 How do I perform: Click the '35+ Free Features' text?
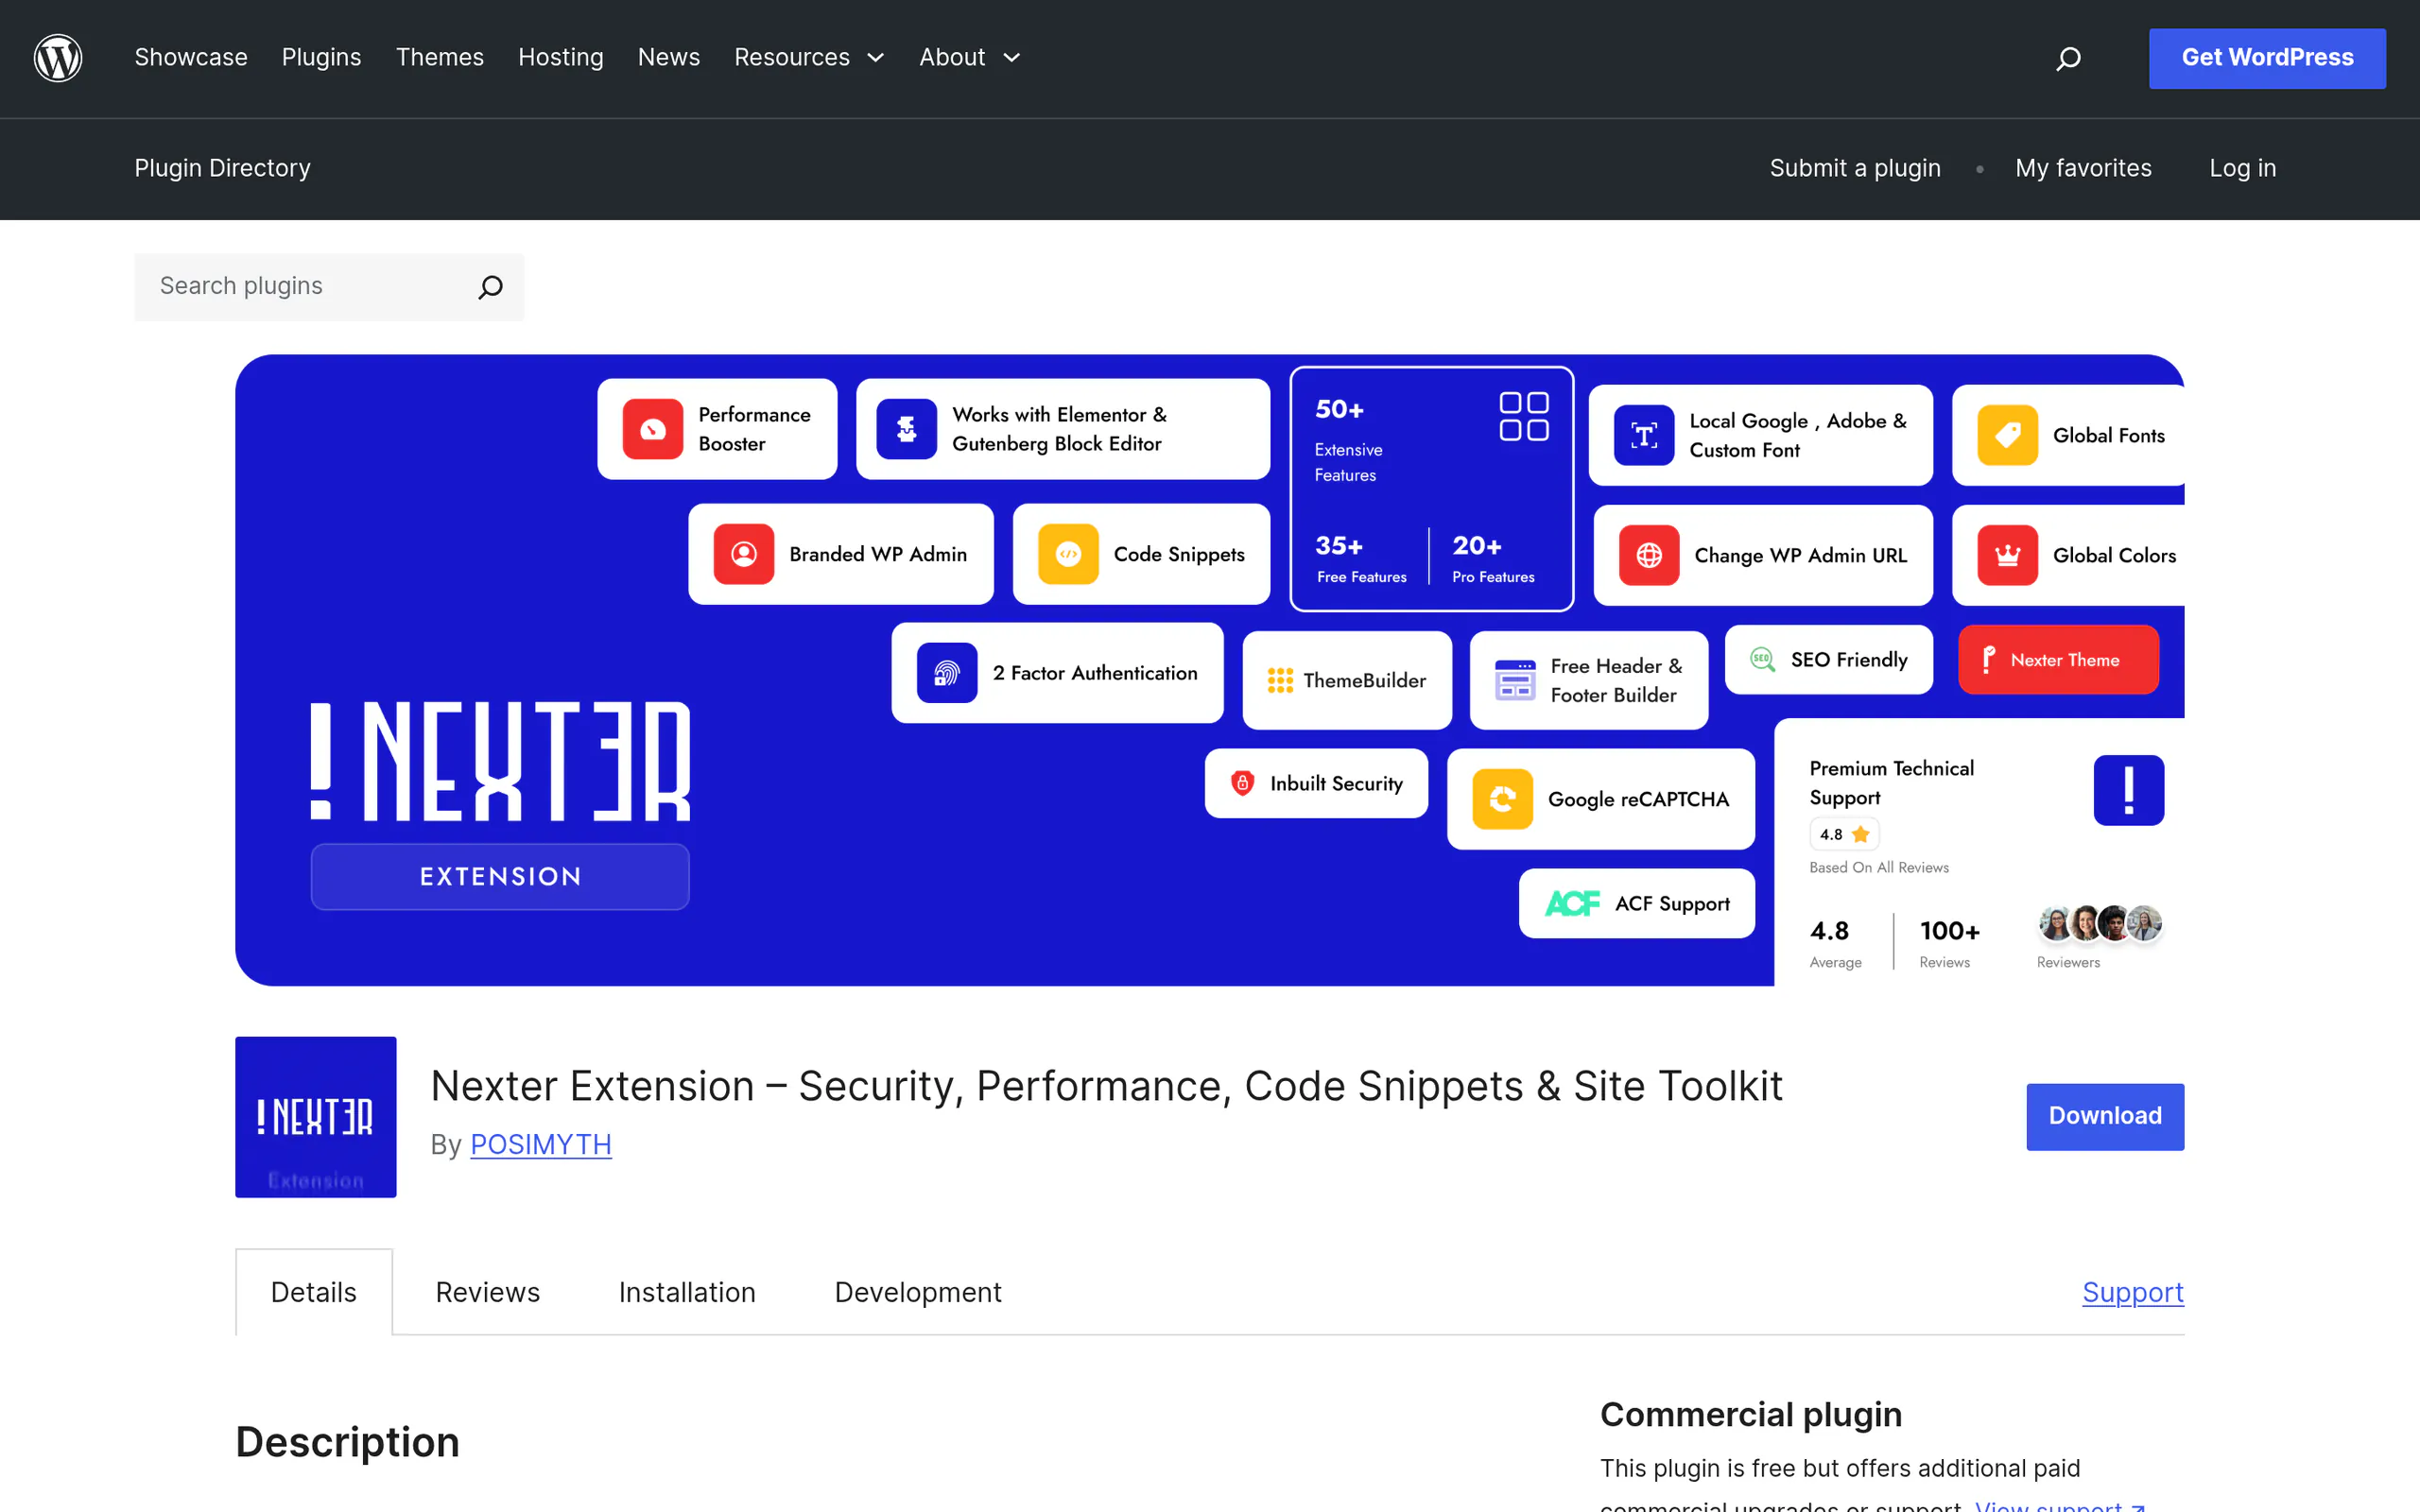point(1361,559)
